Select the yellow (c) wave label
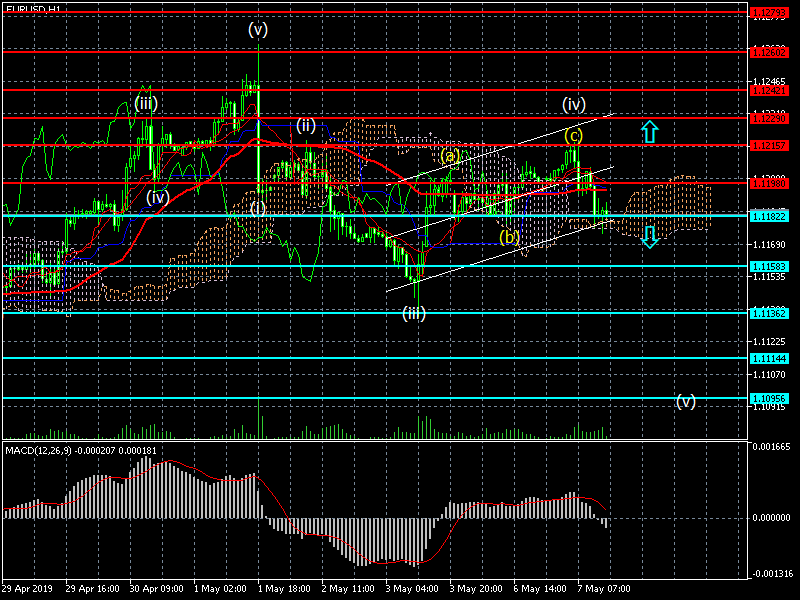The height and width of the screenshot is (600, 800). tap(573, 134)
